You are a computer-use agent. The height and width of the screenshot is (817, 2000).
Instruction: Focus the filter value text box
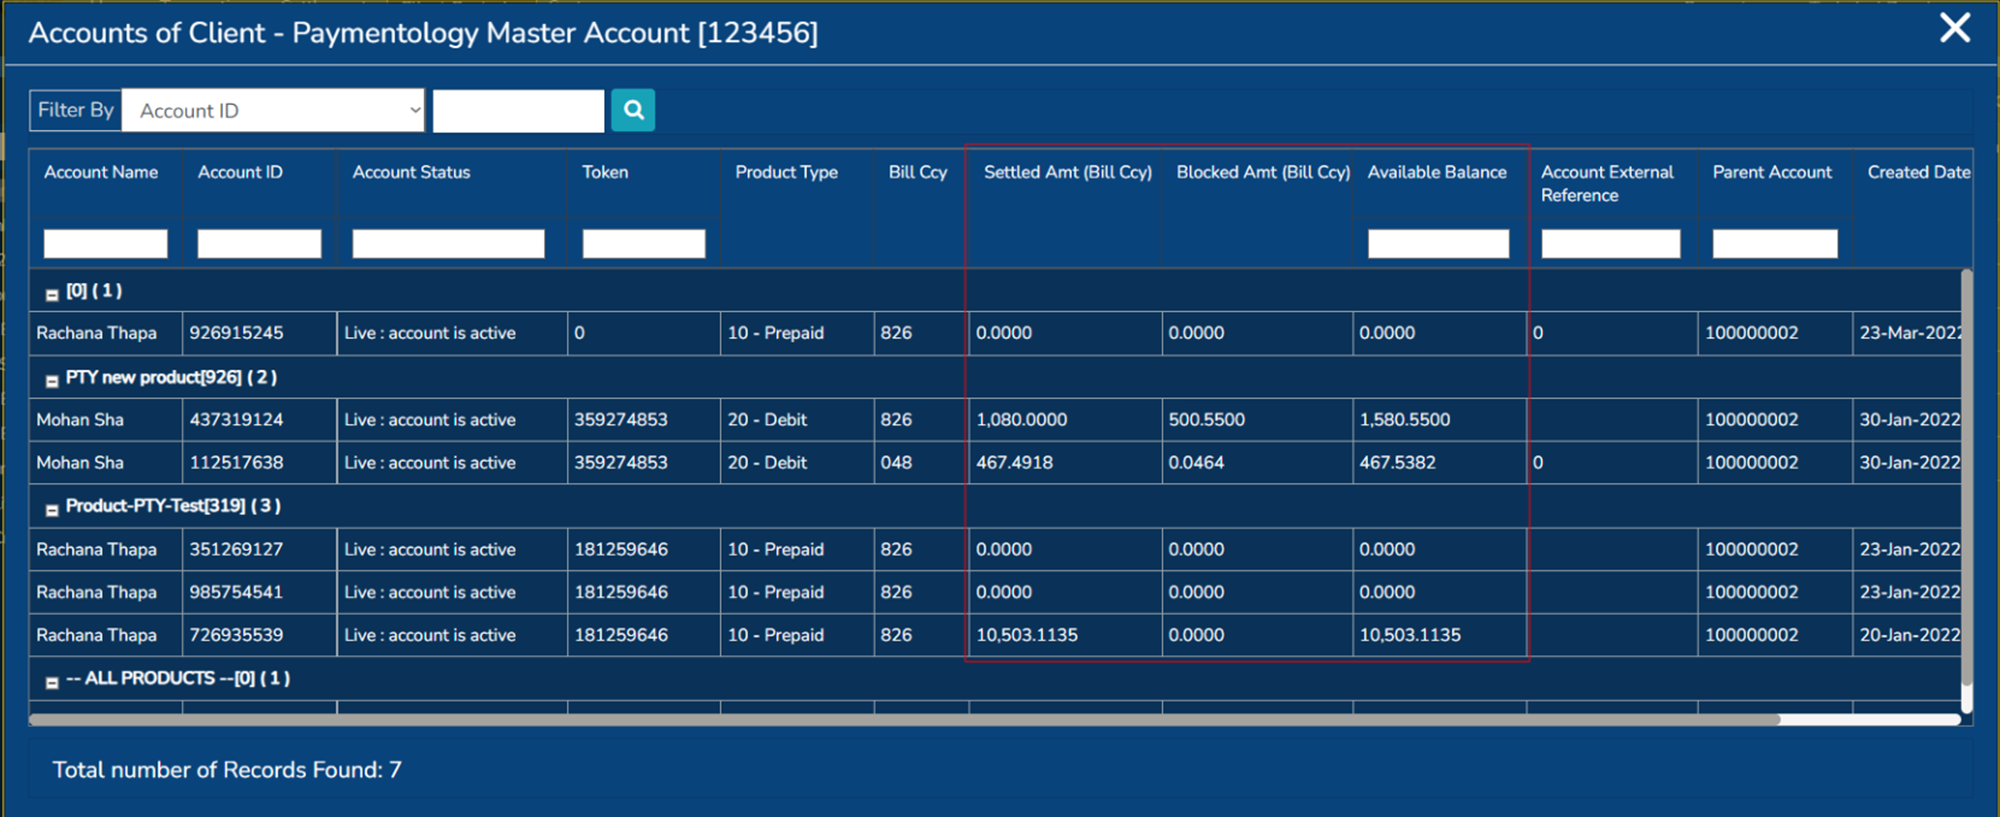[518, 110]
